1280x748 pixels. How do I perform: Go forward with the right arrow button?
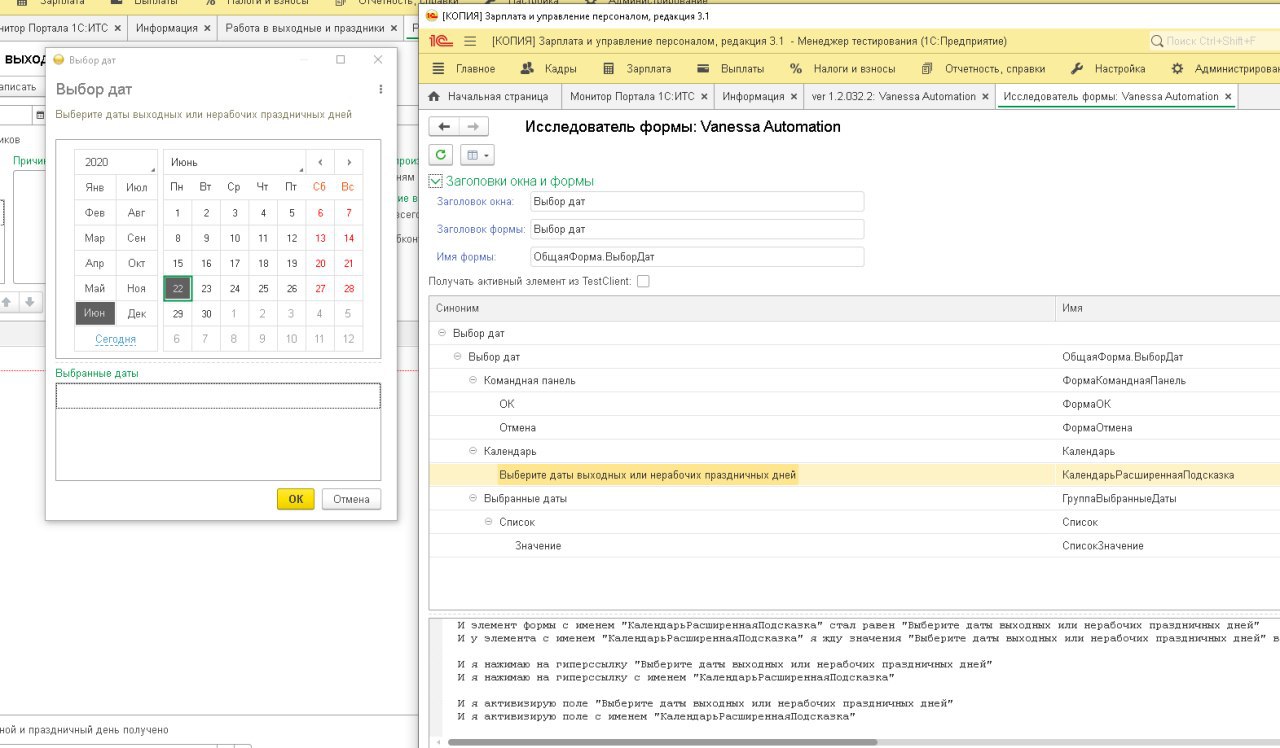click(x=474, y=127)
